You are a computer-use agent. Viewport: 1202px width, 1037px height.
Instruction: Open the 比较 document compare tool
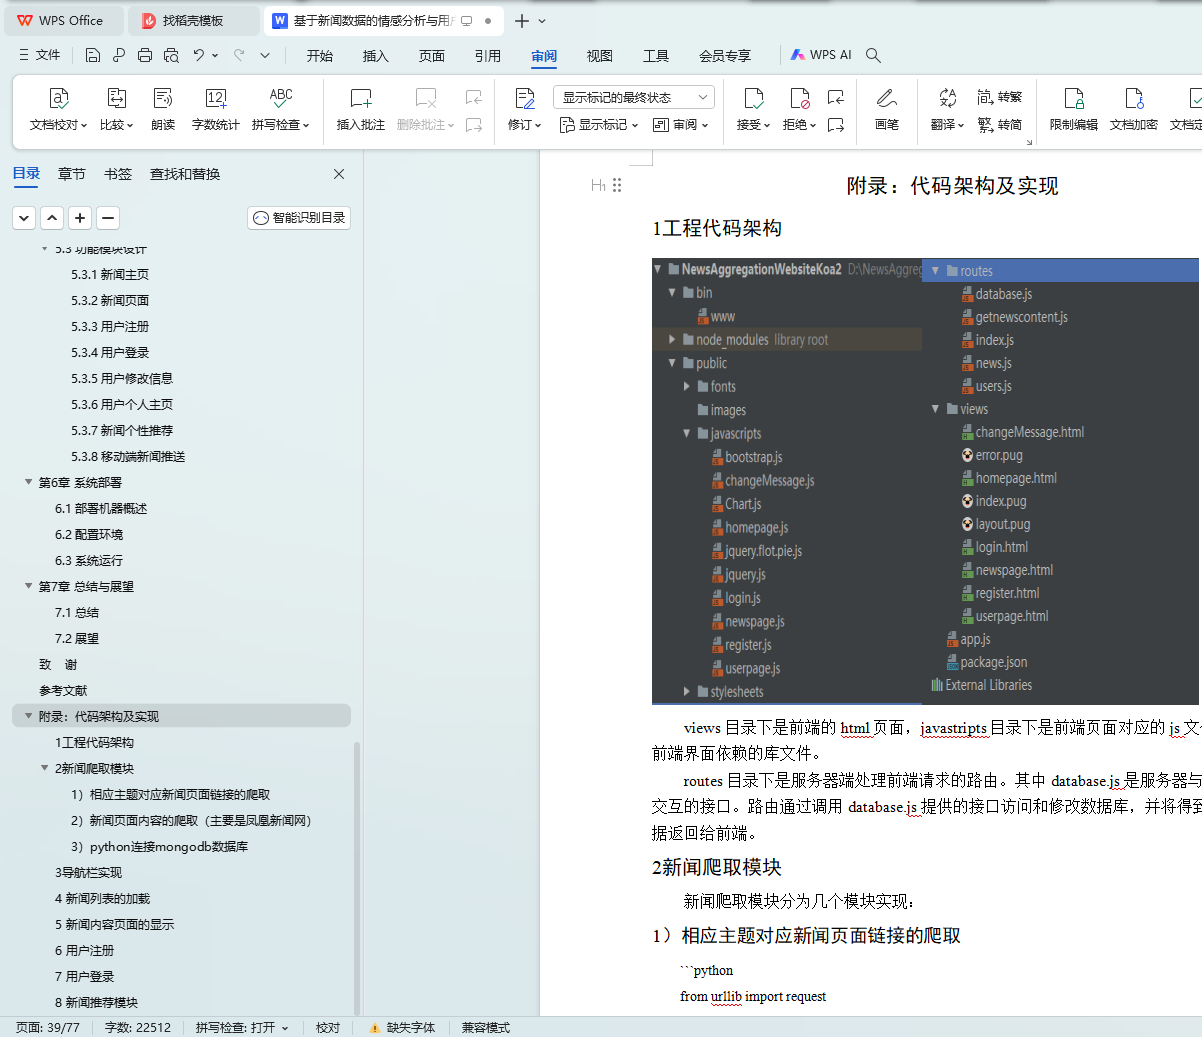coord(116,110)
